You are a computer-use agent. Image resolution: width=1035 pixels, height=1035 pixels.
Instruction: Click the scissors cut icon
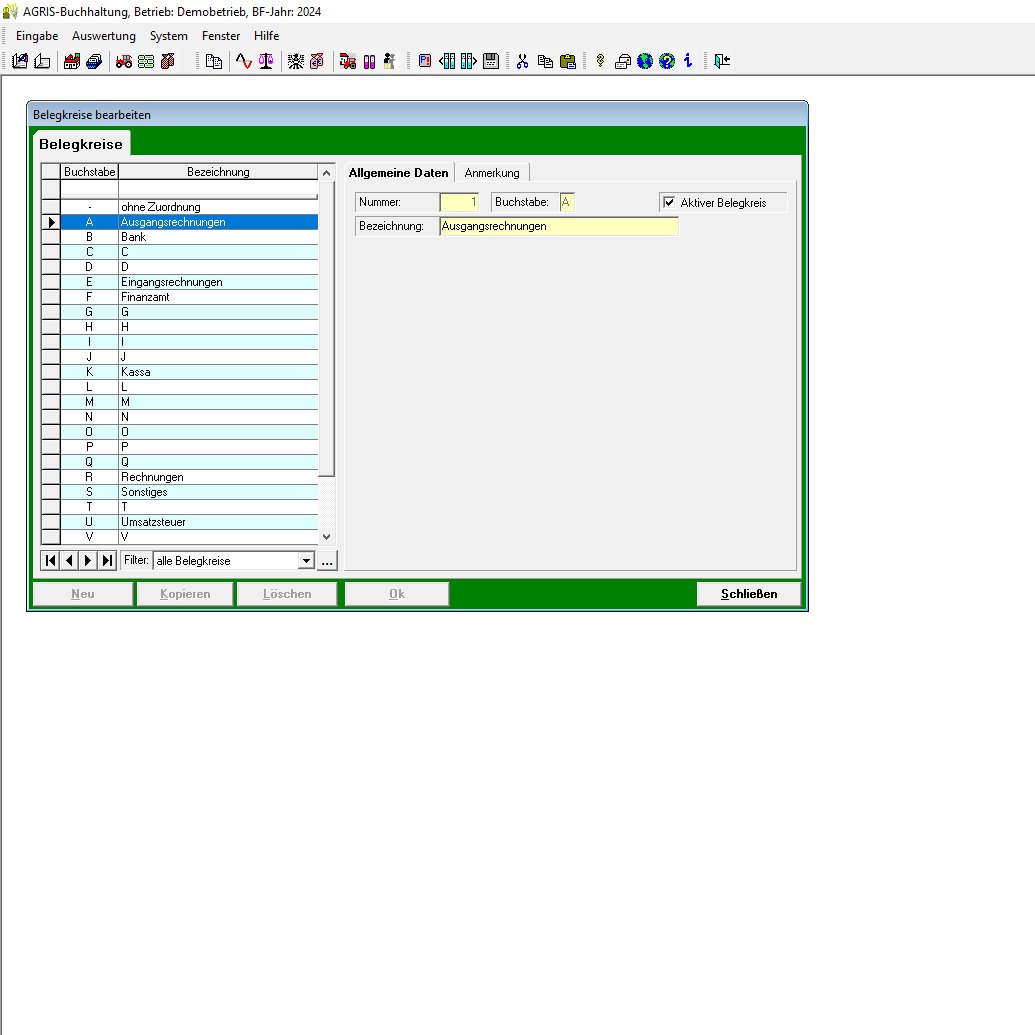(x=522, y=61)
